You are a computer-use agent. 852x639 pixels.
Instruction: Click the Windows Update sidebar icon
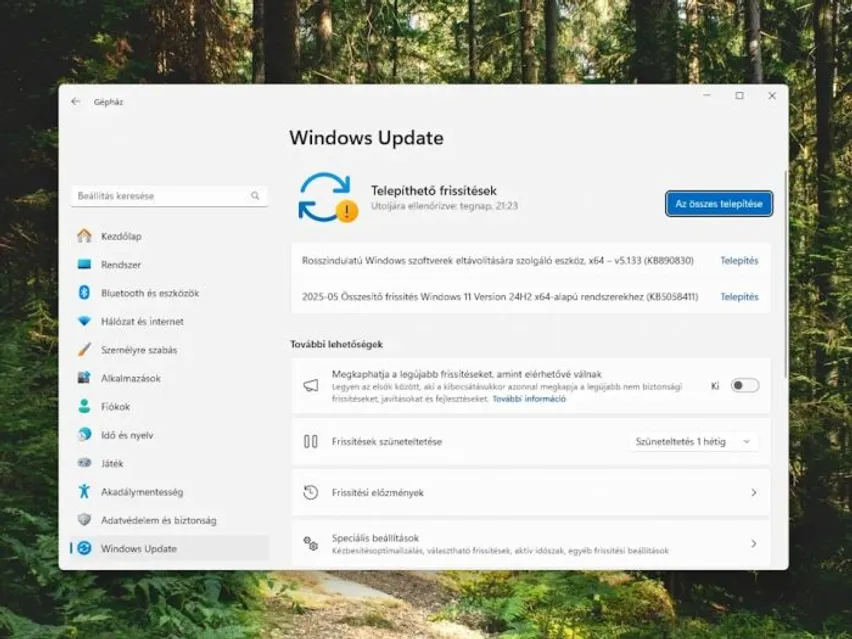(x=84, y=548)
